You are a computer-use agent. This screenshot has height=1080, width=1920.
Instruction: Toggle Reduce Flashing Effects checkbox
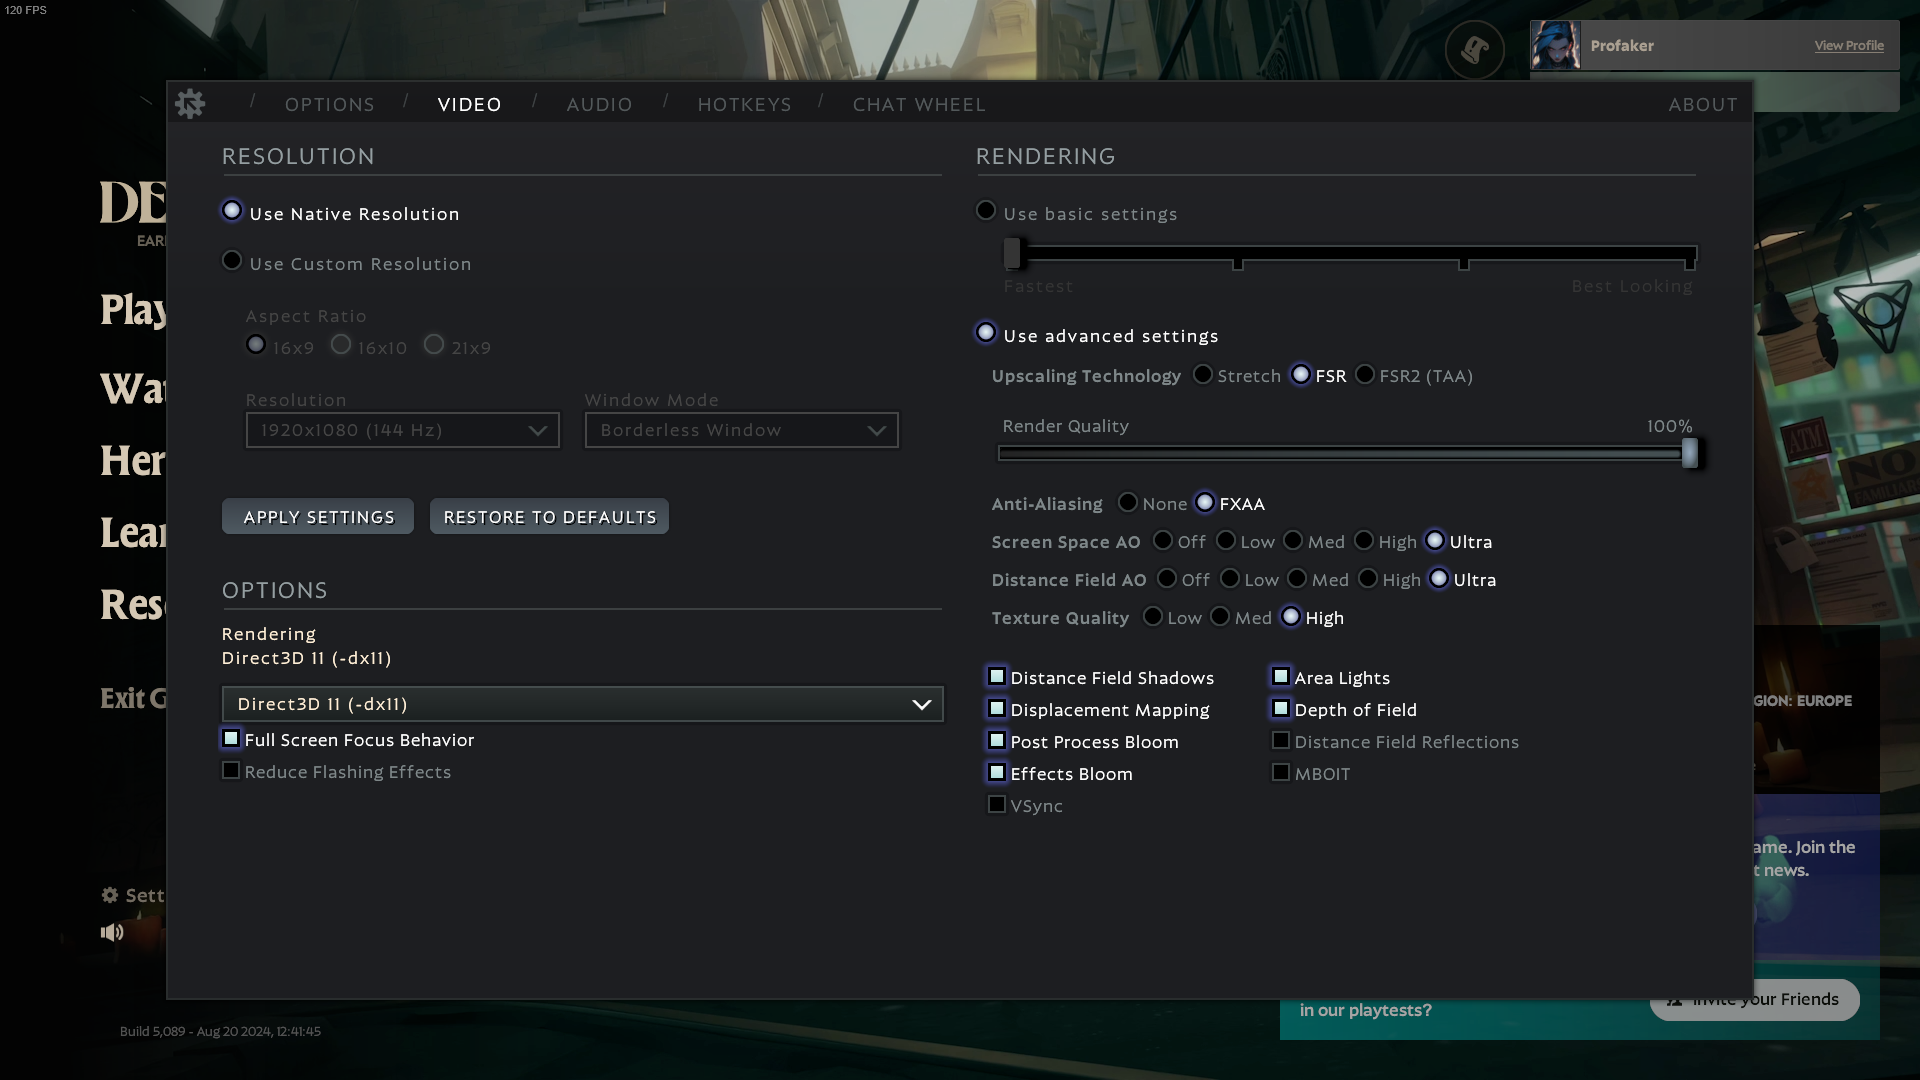(x=231, y=771)
